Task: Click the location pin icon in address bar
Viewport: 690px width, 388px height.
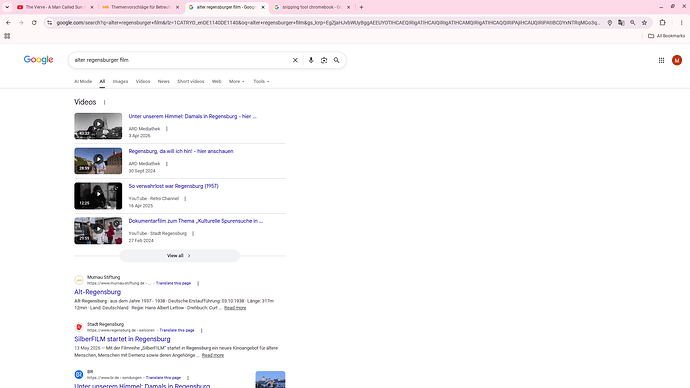Action: pyautogui.click(x=609, y=22)
